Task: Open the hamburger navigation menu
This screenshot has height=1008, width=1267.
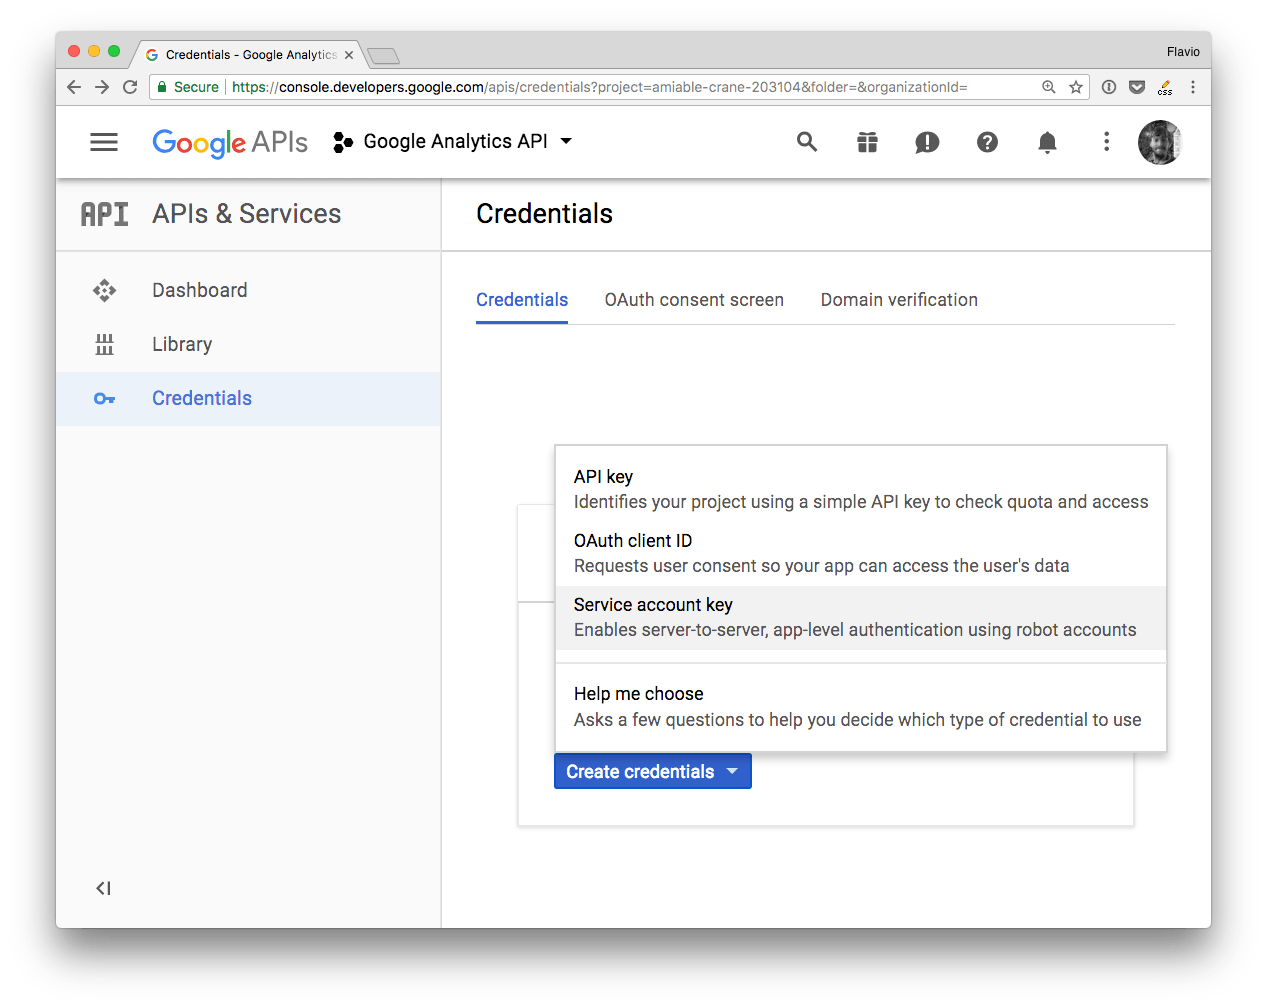Action: [104, 142]
